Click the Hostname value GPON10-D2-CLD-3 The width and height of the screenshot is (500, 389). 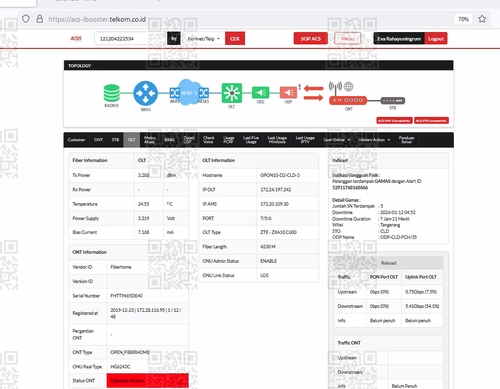tap(280, 175)
